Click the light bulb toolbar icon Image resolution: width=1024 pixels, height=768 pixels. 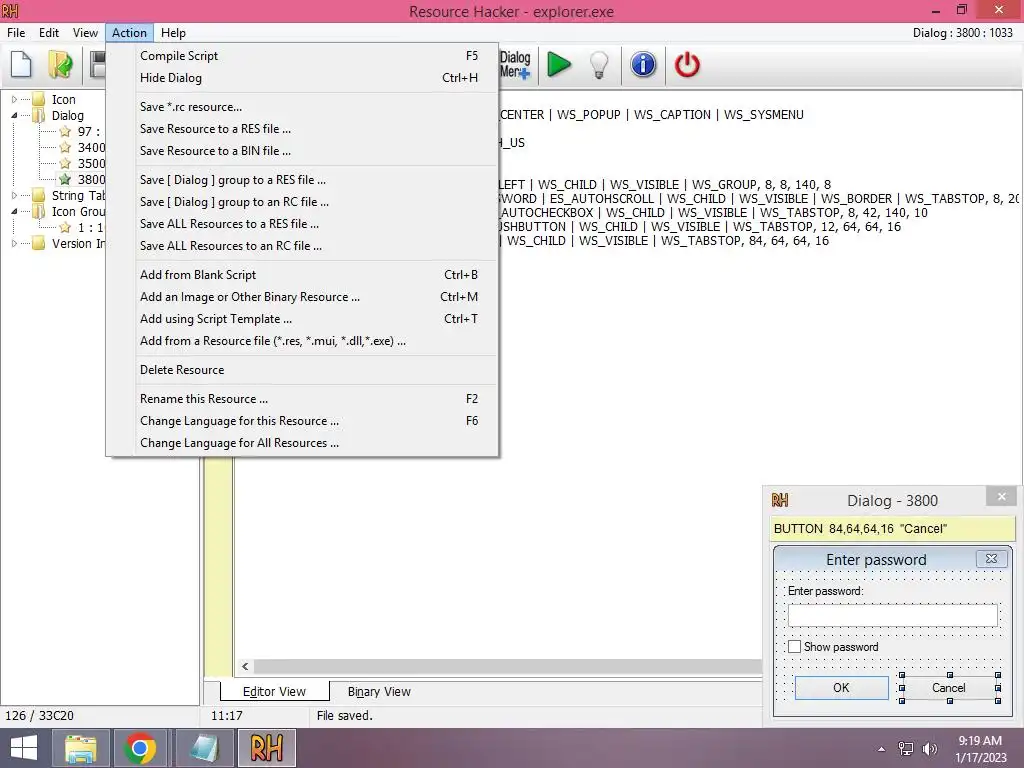tap(599, 65)
